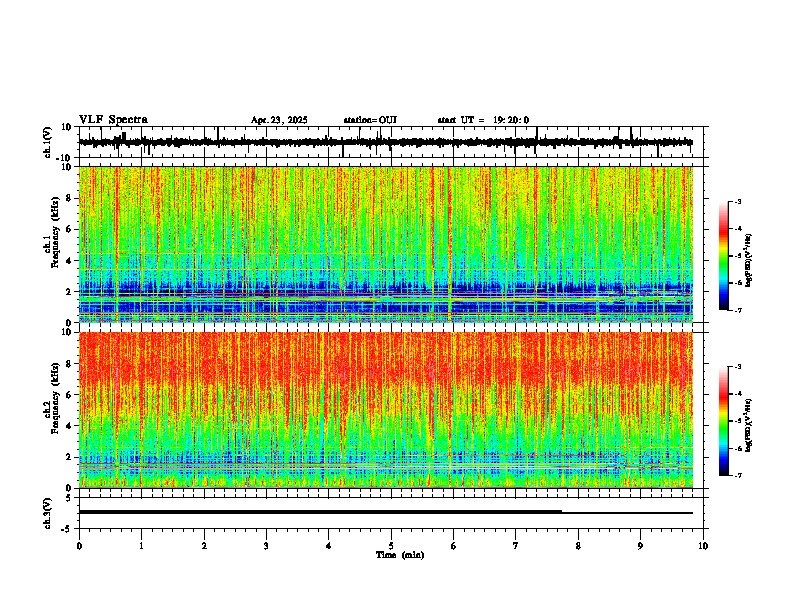This screenshot has width=792, height=612.
Task: Click the "8" frequency tick of ch.2 spectrogram
Action: [70, 364]
